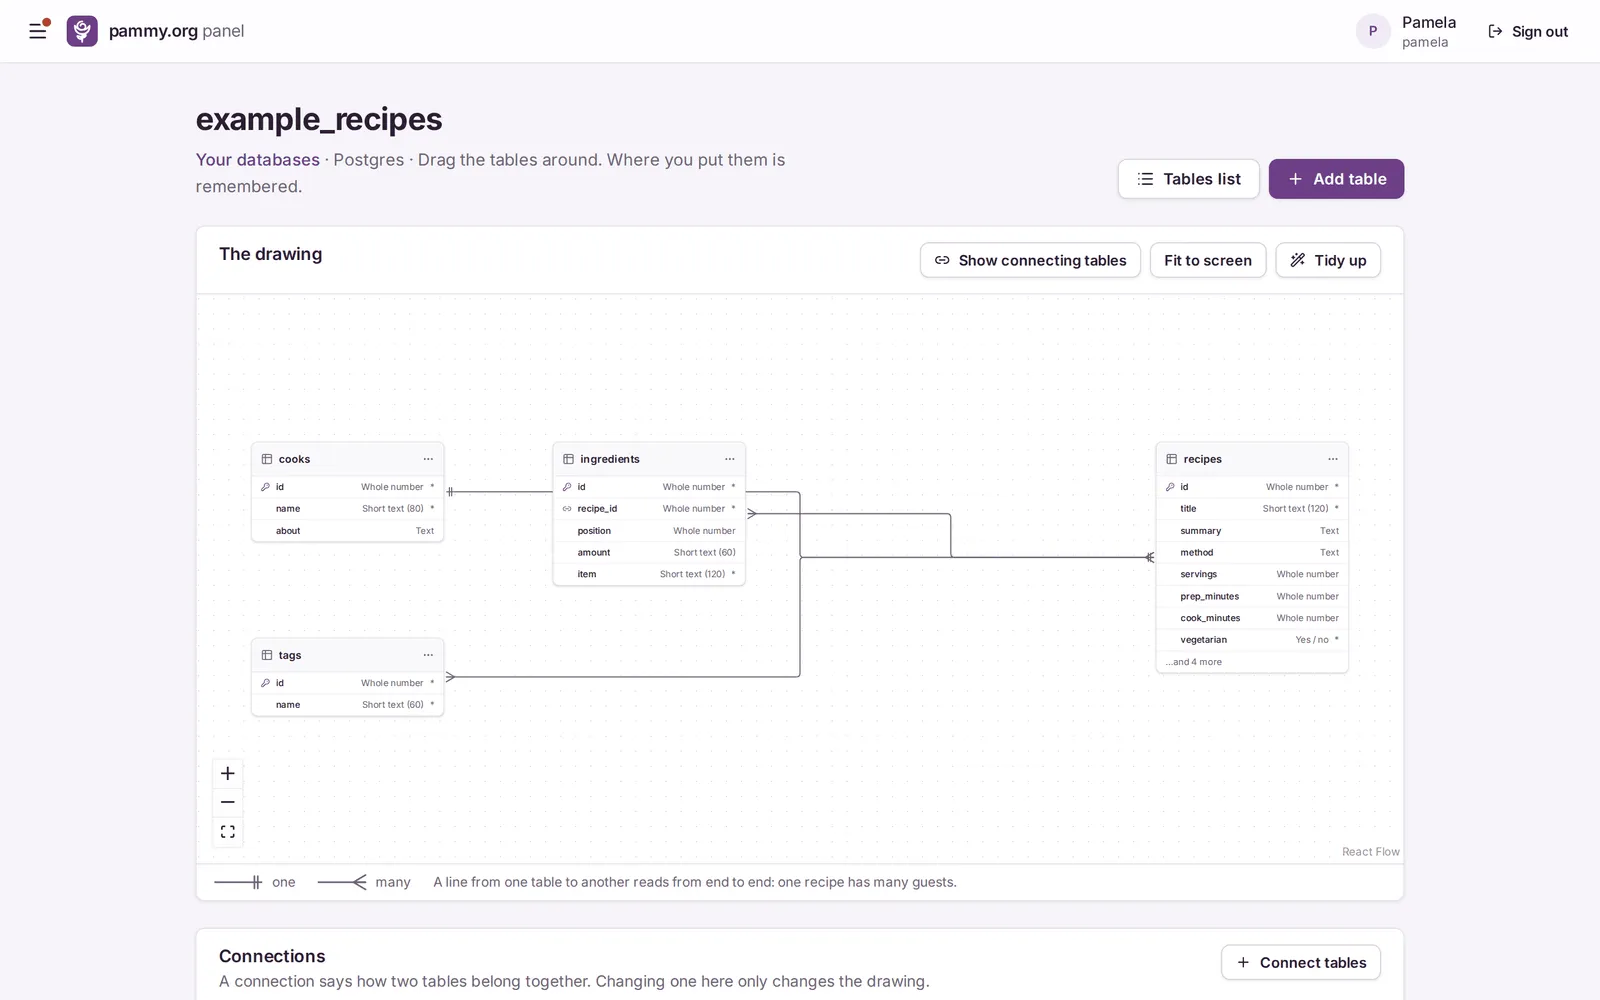Zoom in on the diagram canvas

coord(228,773)
